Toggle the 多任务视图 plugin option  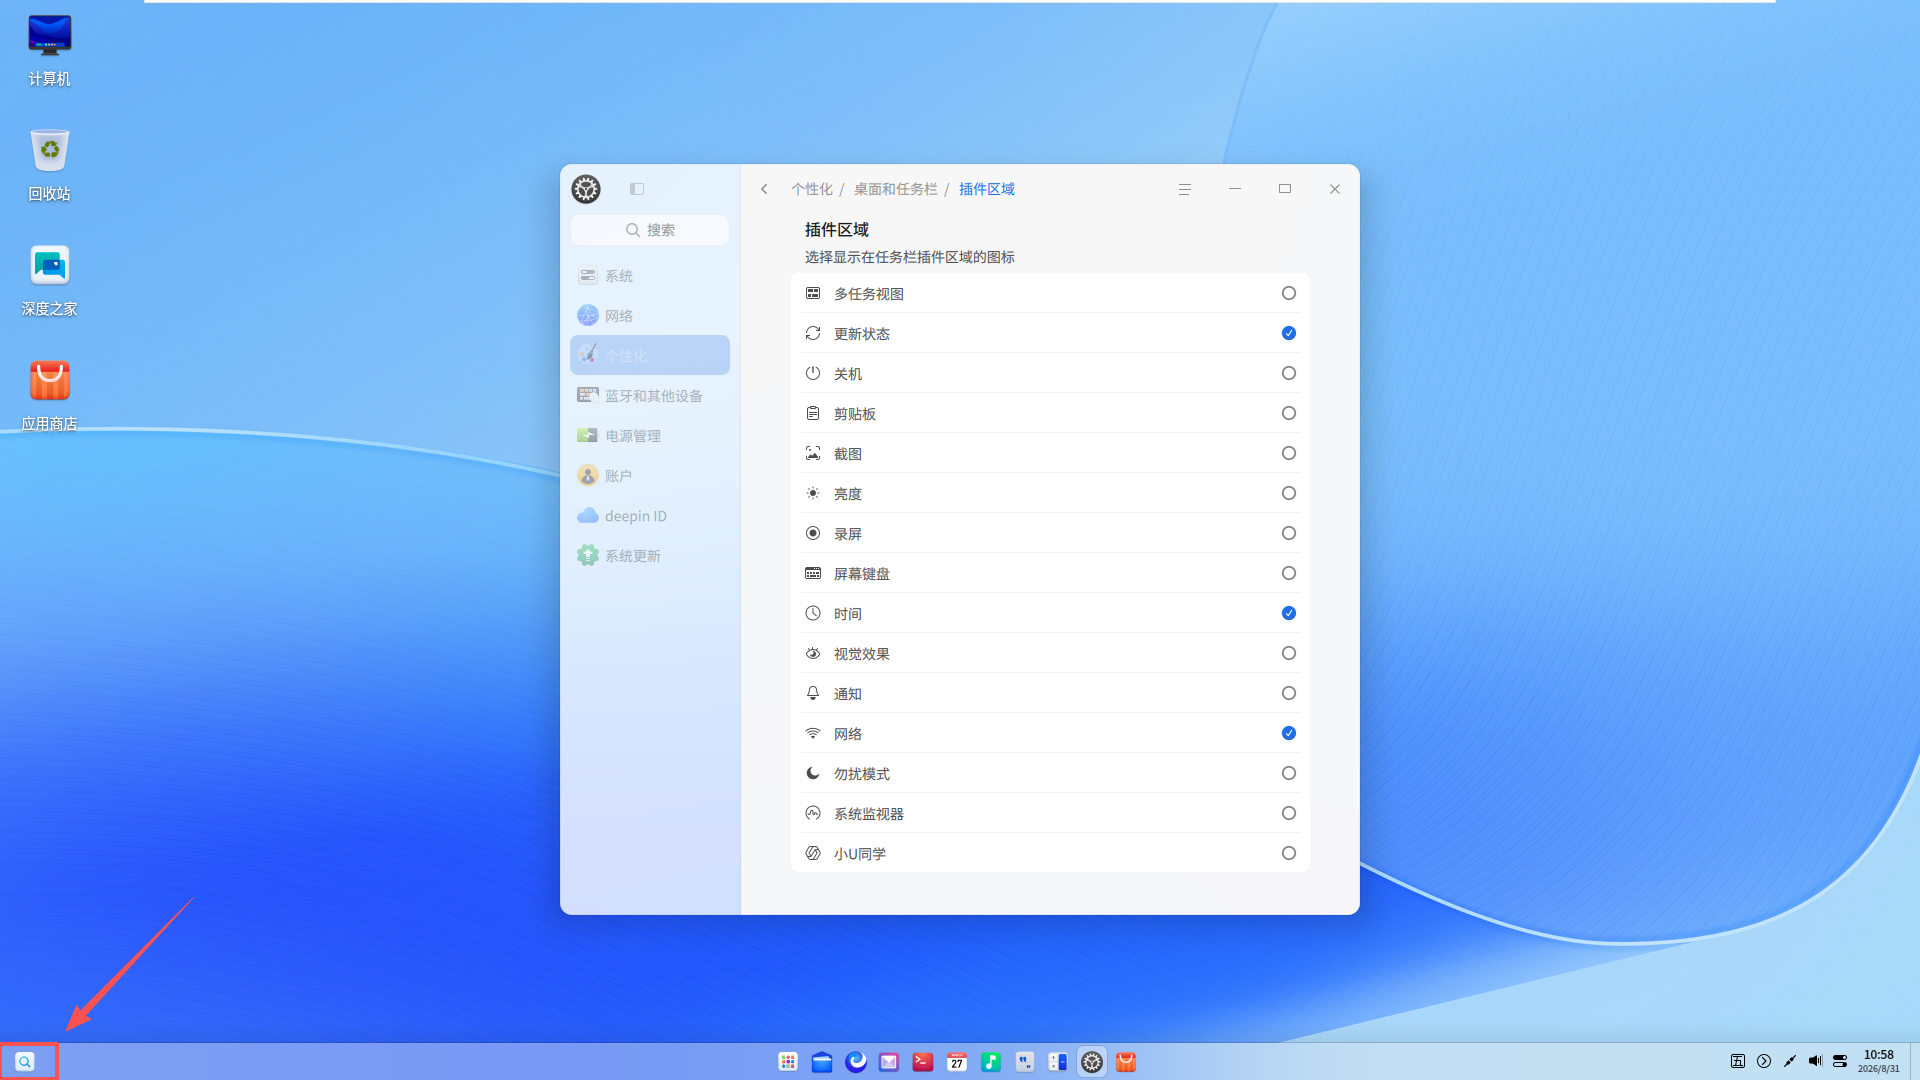tap(1288, 293)
